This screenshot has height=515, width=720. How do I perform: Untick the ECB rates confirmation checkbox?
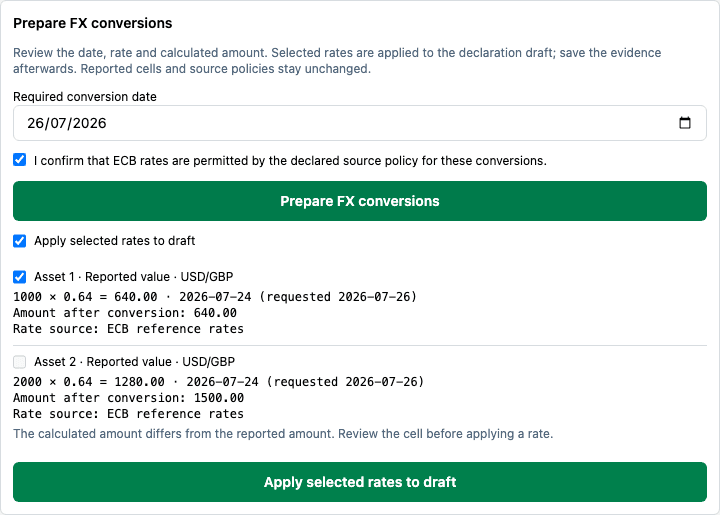pos(19,160)
